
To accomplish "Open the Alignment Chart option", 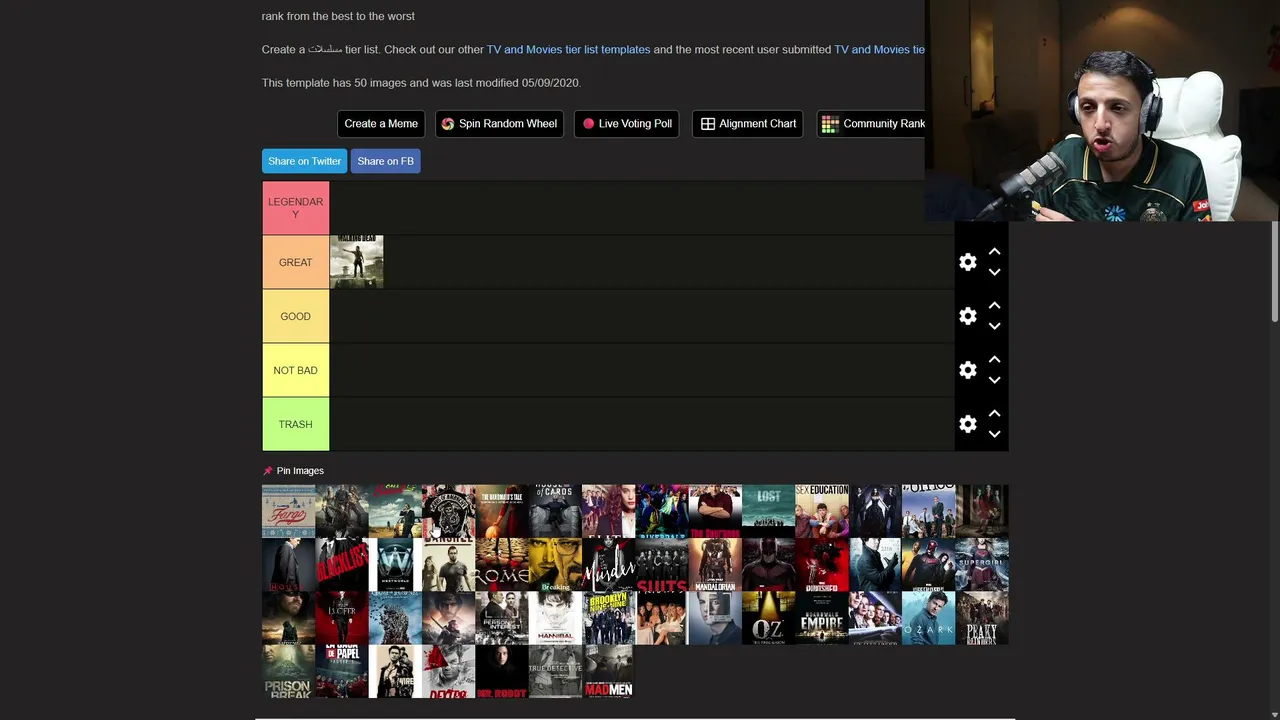I will (748, 124).
